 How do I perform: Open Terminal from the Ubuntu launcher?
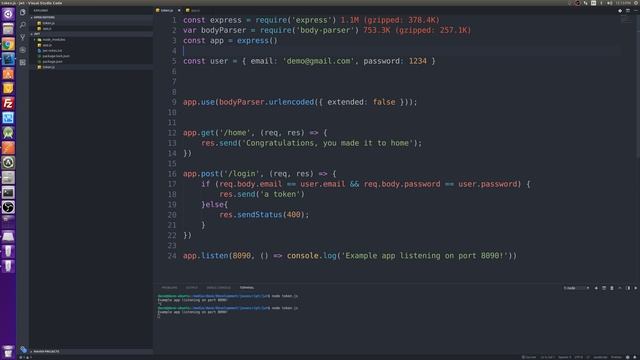click(8, 192)
